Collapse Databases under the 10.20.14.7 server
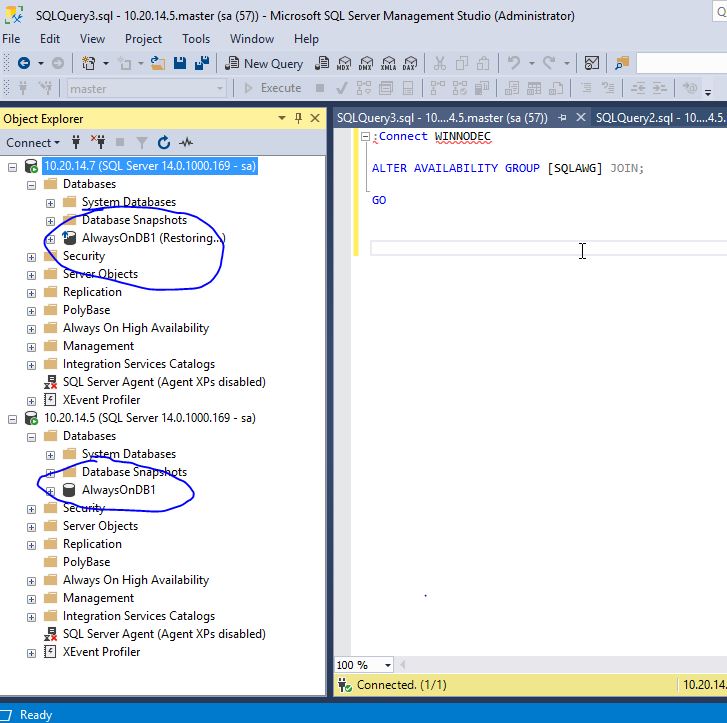 (x=32, y=185)
